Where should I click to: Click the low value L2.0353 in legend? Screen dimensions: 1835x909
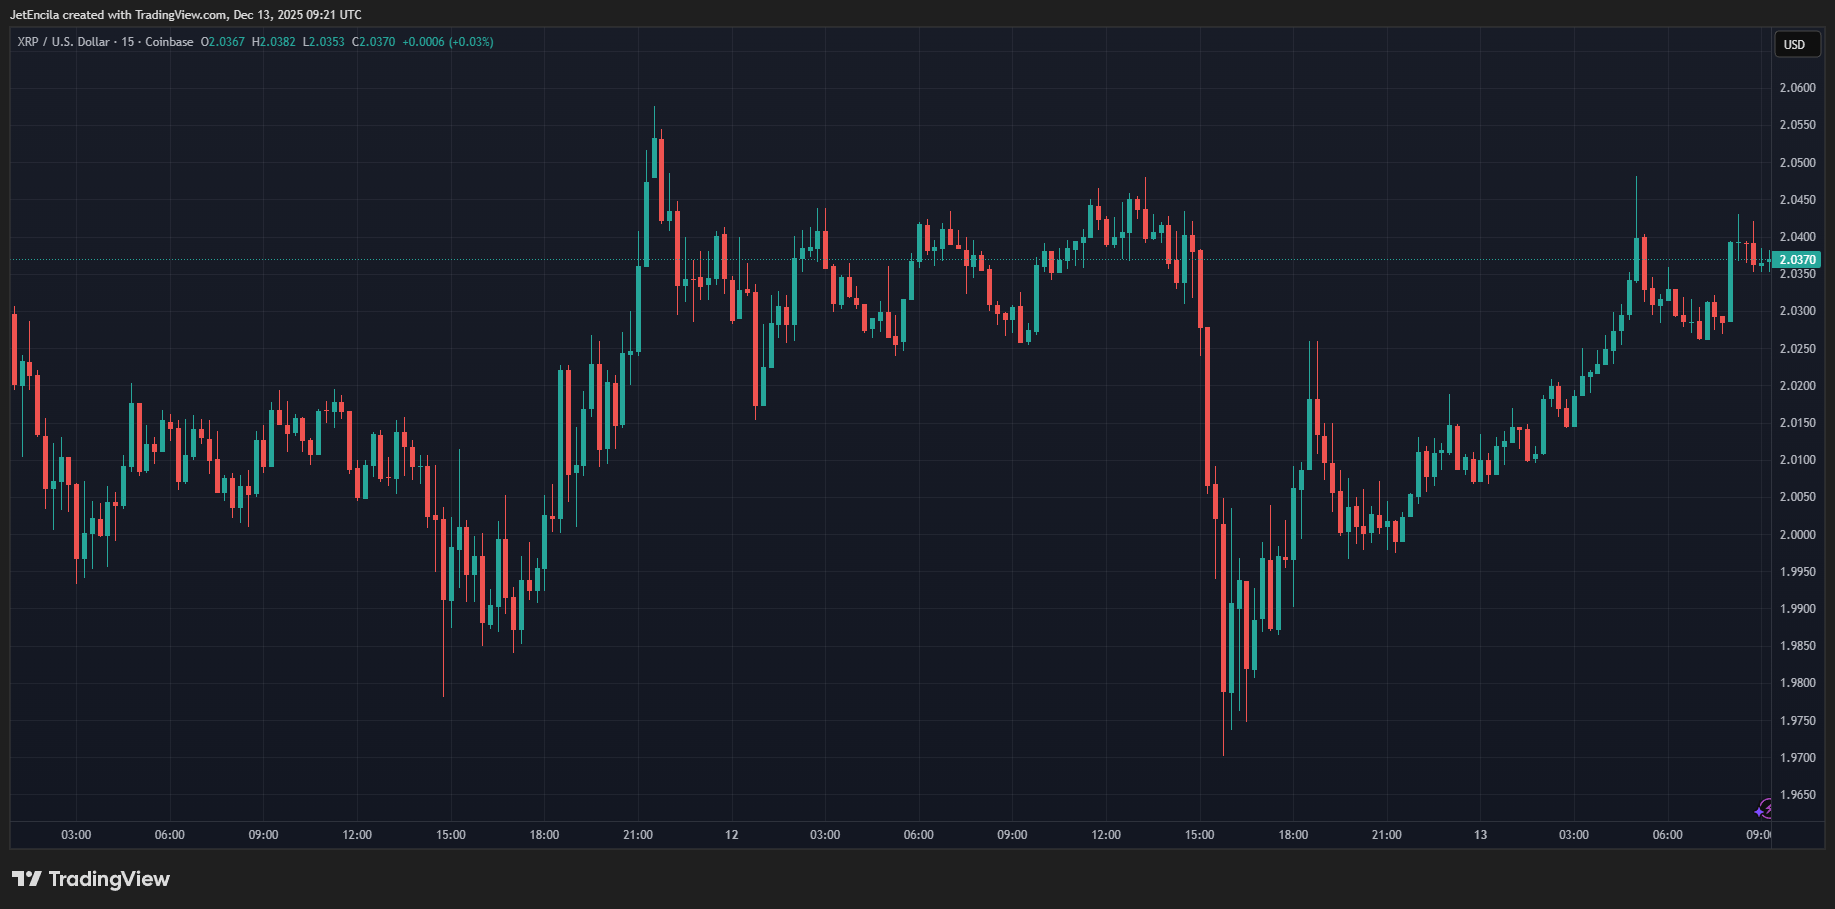(x=324, y=42)
